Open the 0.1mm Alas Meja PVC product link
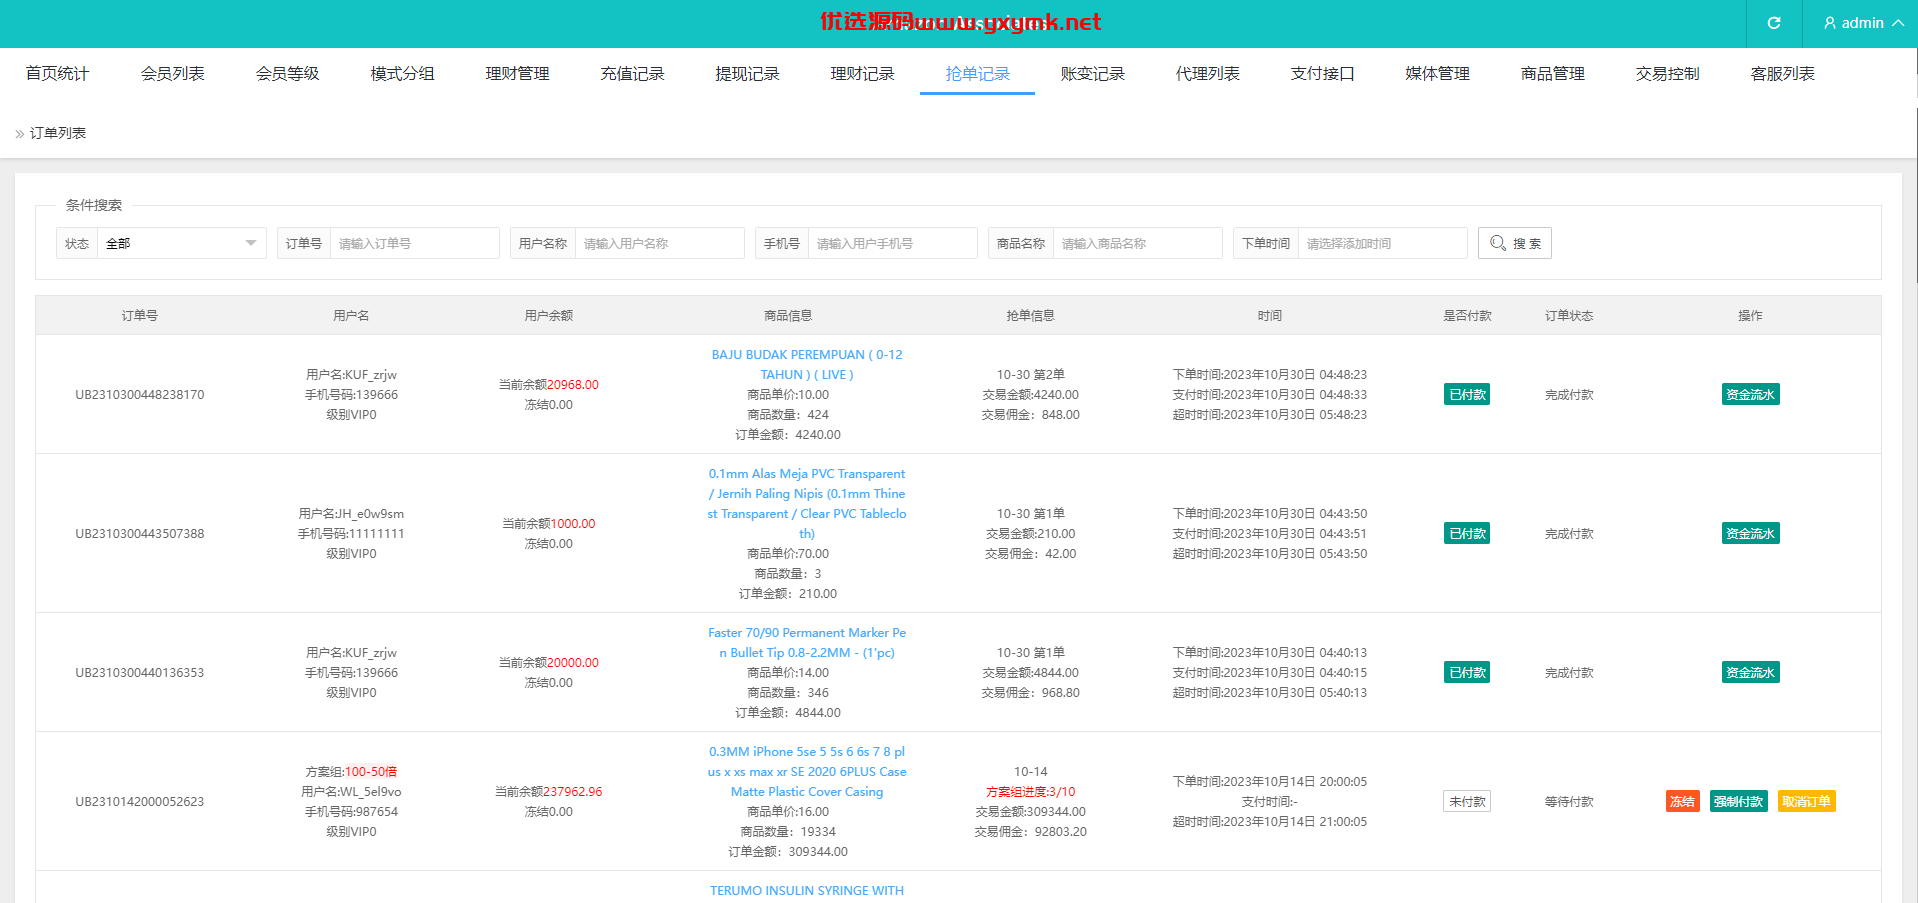The width and height of the screenshot is (1918, 903). [x=807, y=503]
